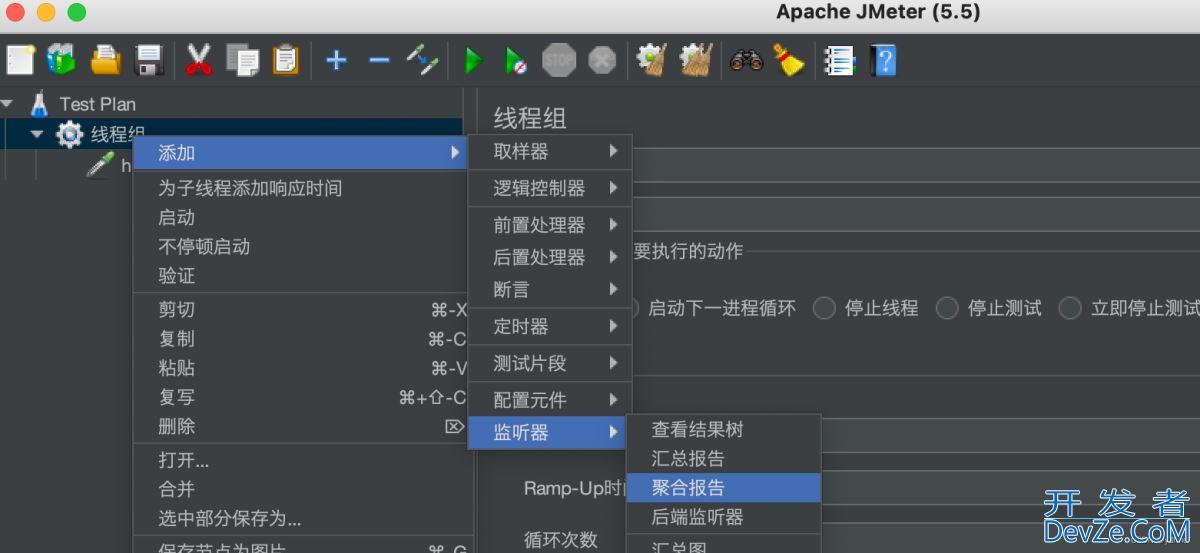This screenshot has width=1200, height=553.
Task: Collapse all nodes with the minus icon
Action: pos(379,61)
